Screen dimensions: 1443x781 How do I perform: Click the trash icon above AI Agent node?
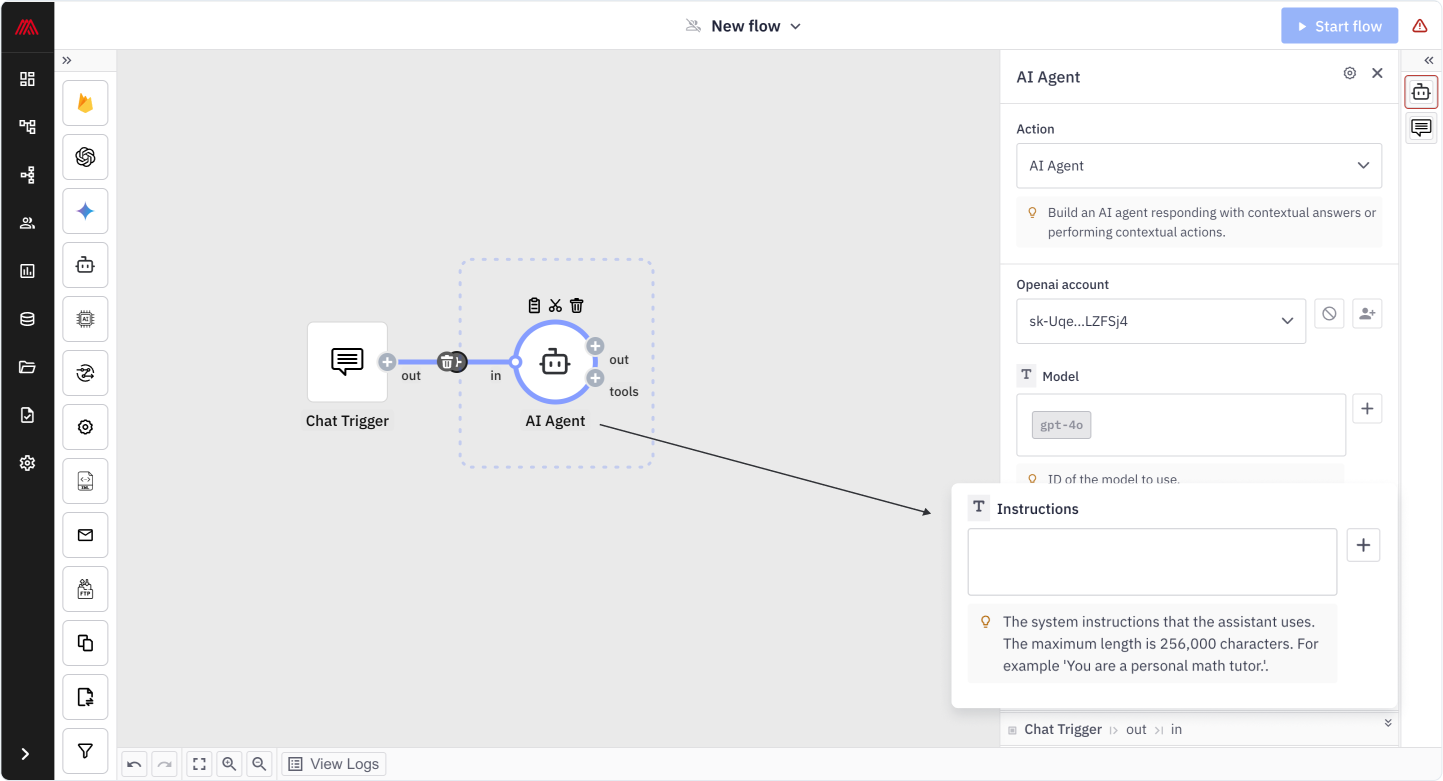click(x=577, y=305)
